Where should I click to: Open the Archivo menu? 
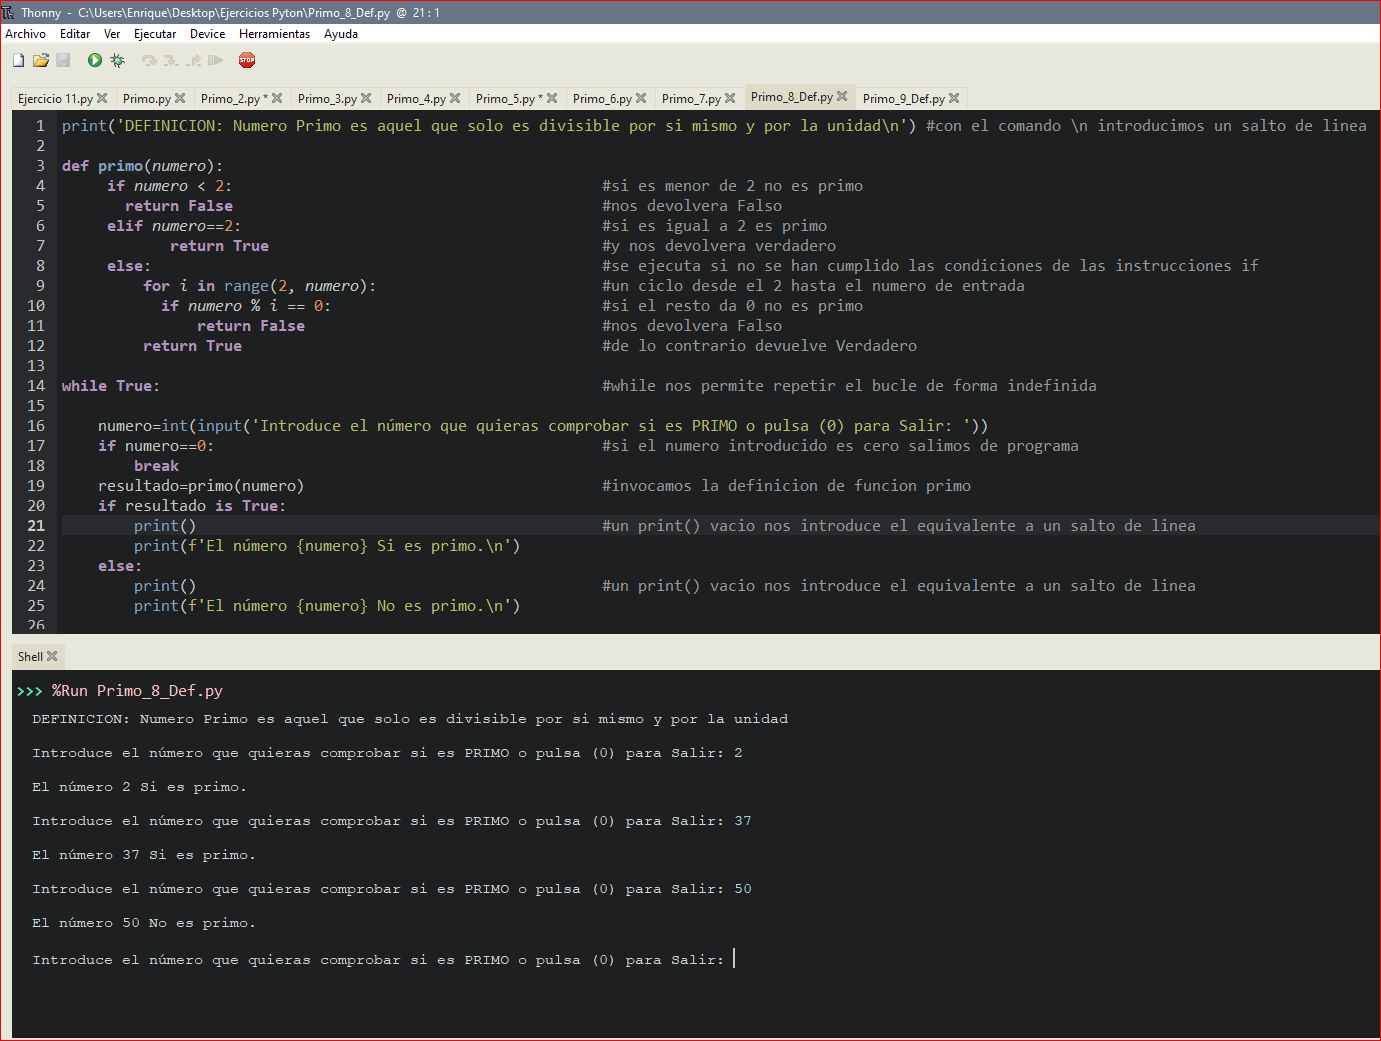(x=25, y=33)
